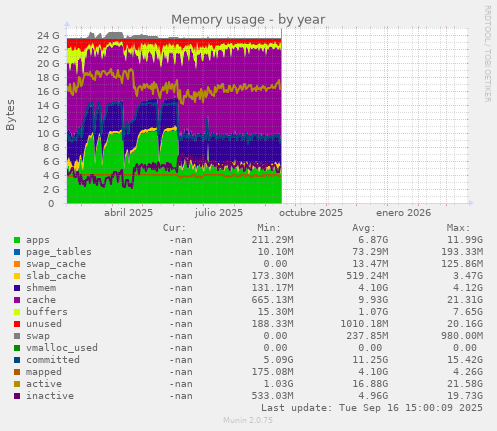
Task: Click the orange swap_cache legend swatch
Action: [17, 264]
